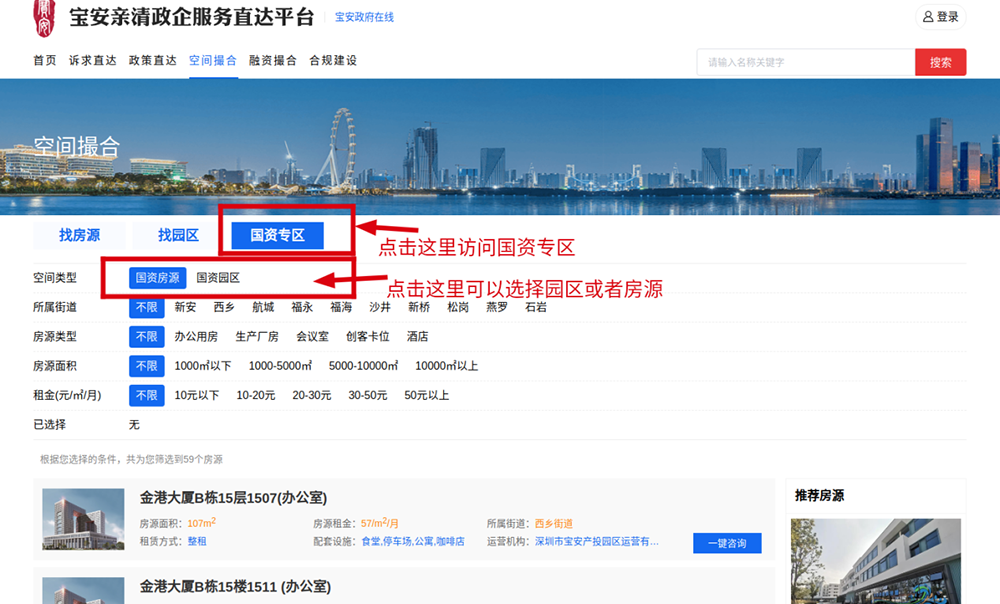Select the 空间撮合 nav item
This screenshot has width=1000, height=604.
[213, 61]
